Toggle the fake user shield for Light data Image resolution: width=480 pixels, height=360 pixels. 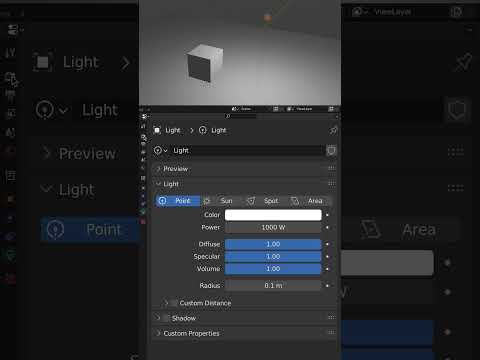pos(331,150)
